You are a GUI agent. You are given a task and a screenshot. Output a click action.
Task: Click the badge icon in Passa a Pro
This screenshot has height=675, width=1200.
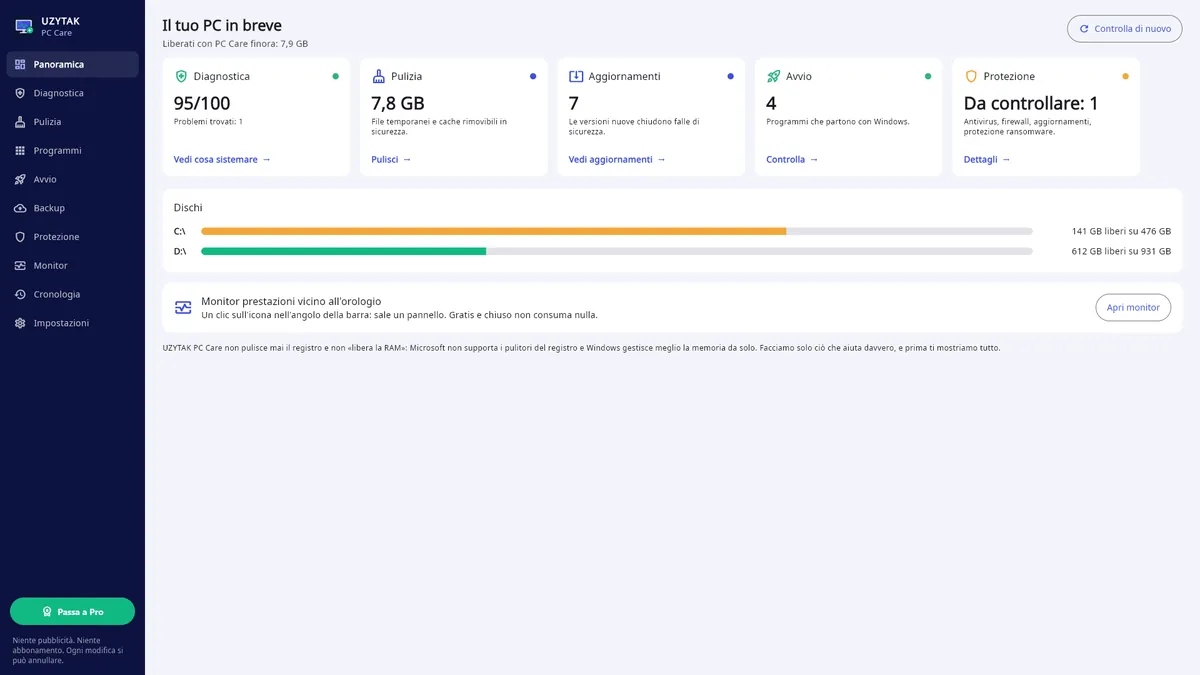47,612
